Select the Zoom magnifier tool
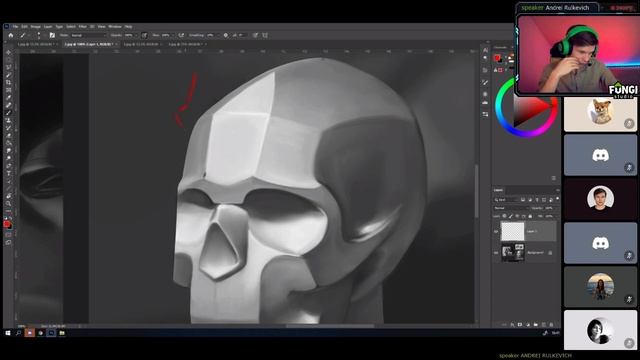 [x=8, y=204]
